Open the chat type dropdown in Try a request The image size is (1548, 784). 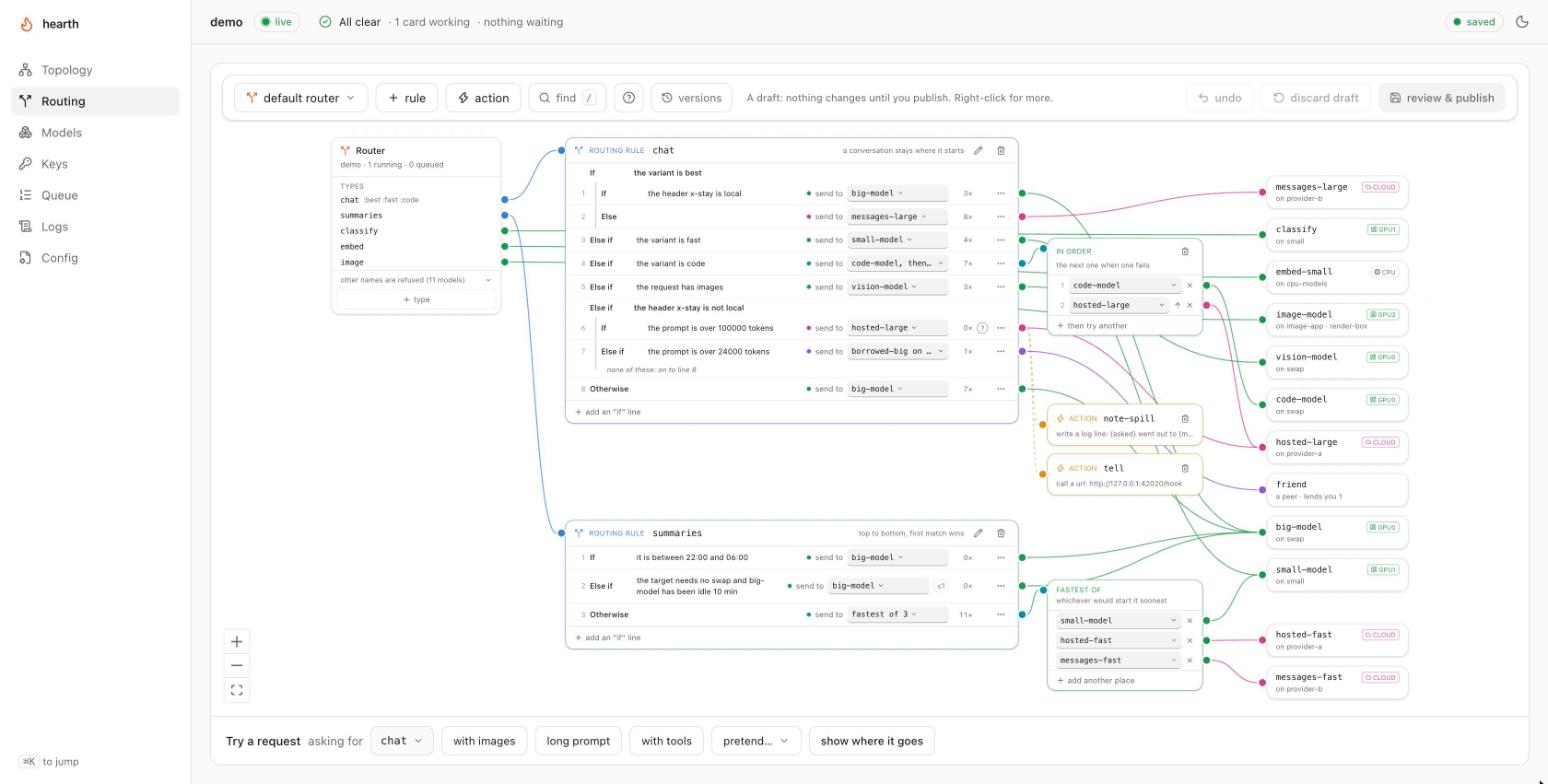[401, 741]
